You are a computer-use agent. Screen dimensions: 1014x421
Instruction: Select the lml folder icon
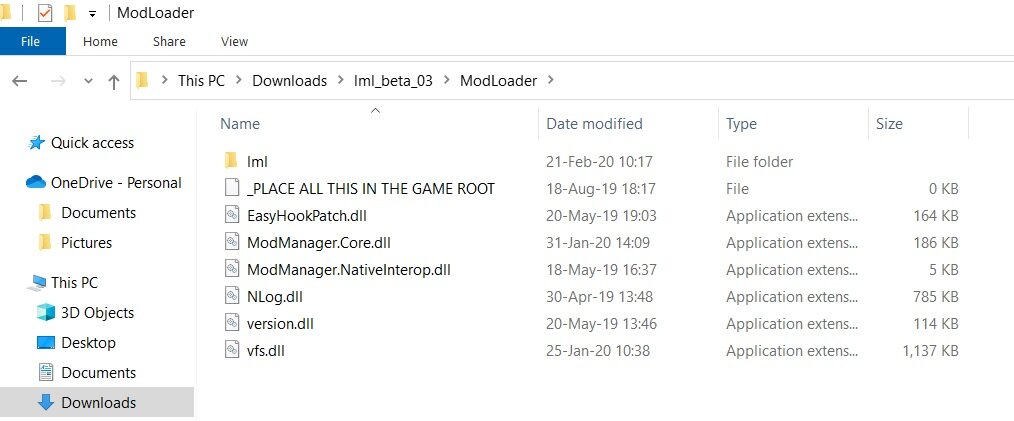[x=231, y=161]
